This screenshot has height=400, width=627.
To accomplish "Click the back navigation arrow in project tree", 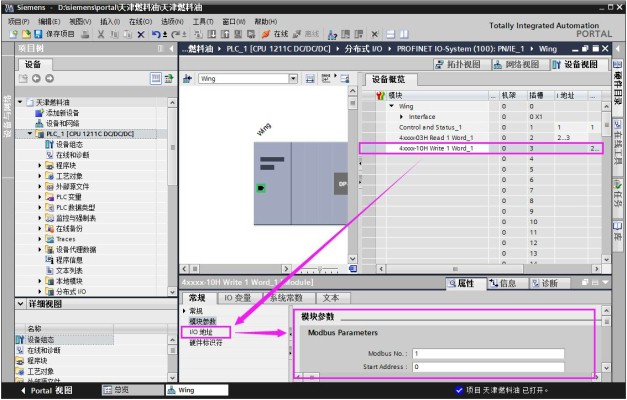I will (36, 78).
